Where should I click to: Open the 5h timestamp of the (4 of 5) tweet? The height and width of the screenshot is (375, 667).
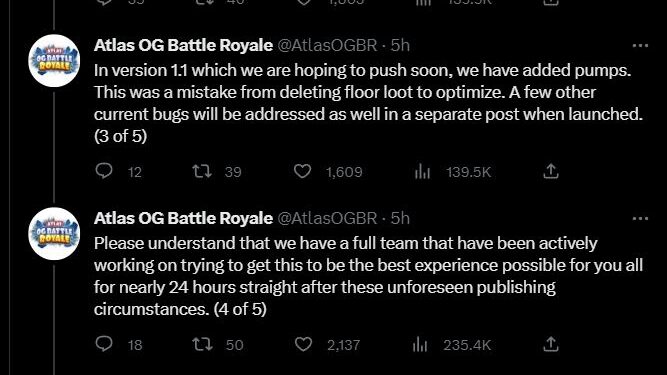pyautogui.click(x=400, y=218)
